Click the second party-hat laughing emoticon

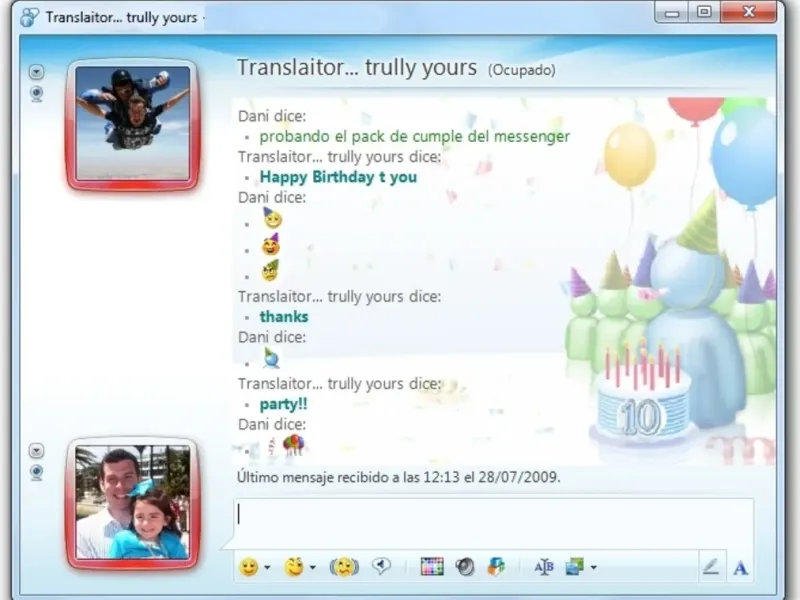click(271, 245)
